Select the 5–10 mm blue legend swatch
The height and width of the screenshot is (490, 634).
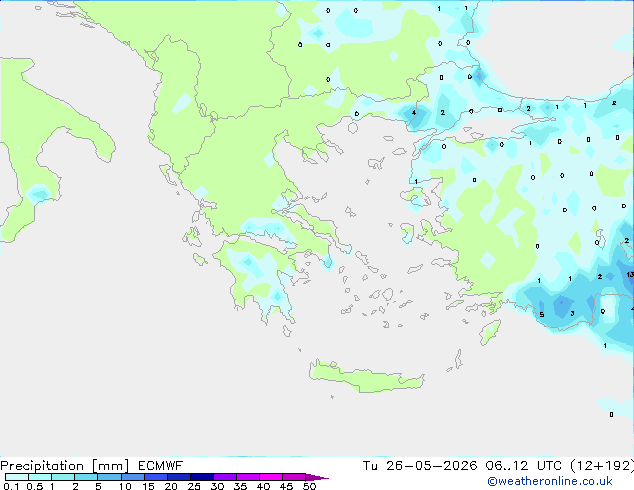point(110,477)
